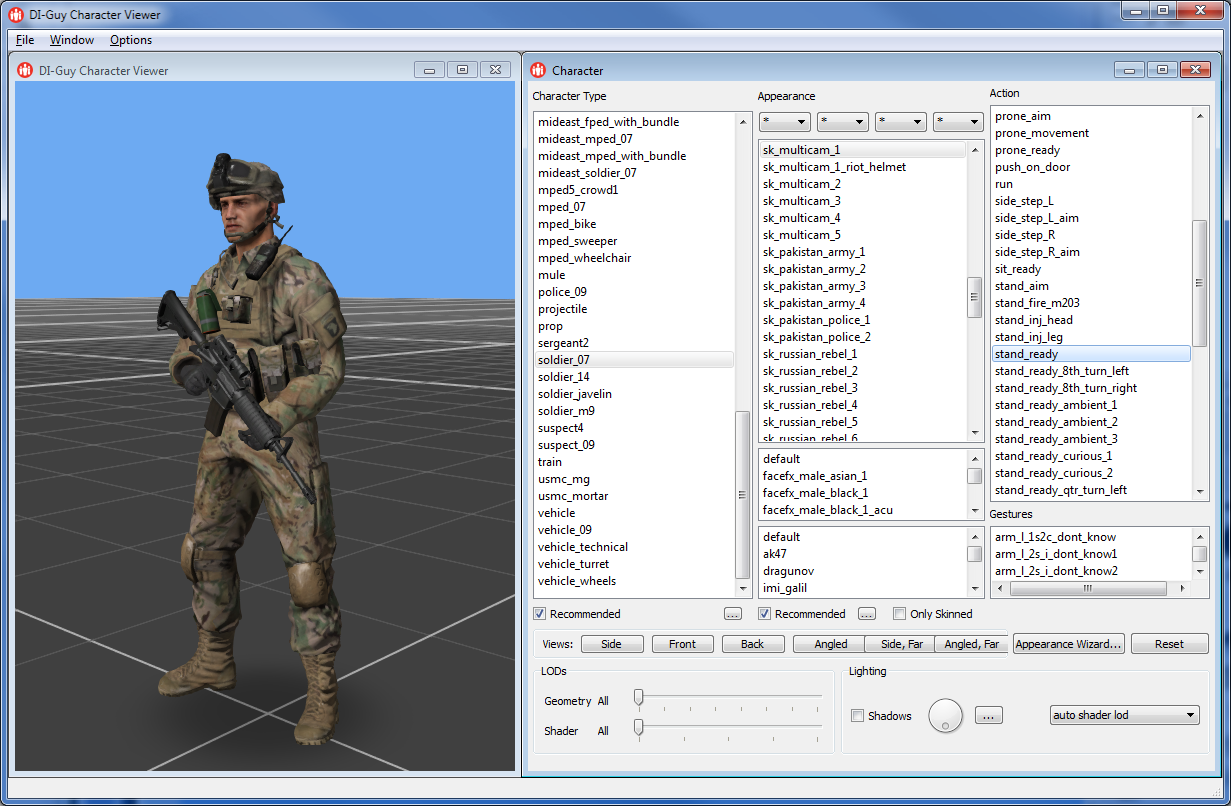Select sk_russian_rebel_4 appearance
Screen dimensions: 1231x806
[x=810, y=405]
